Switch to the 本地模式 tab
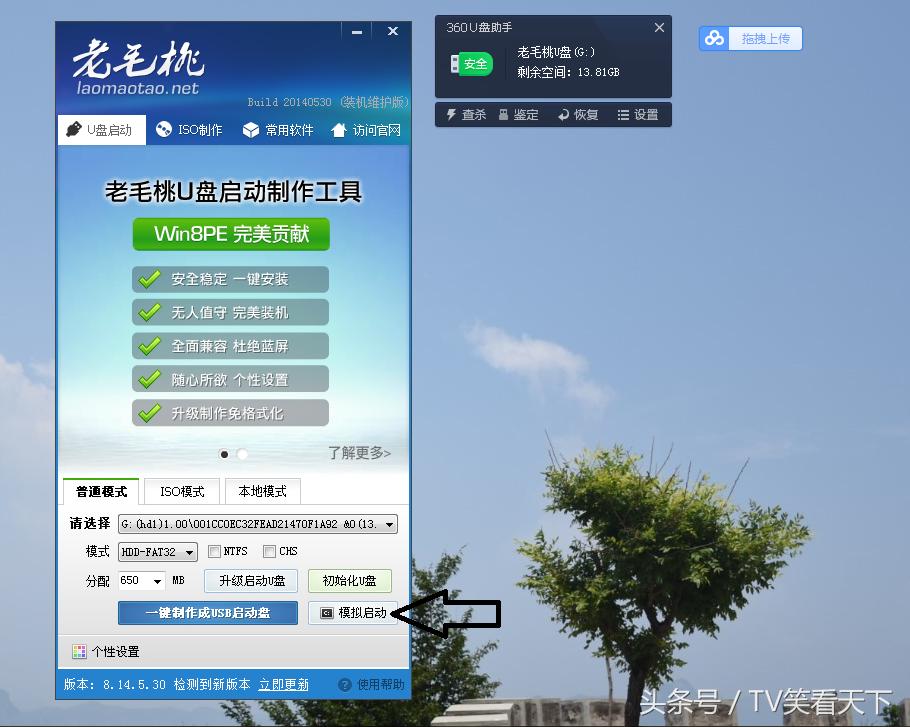Viewport: 910px width, 727px height. tap(263, 490)
